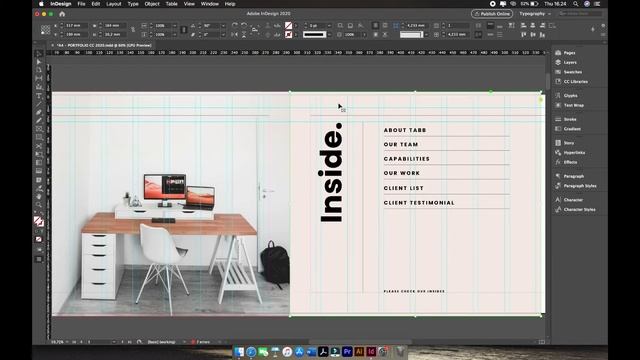
Task: Toggle the toolbox Fill and Stroke swatch
Action: pos(39,222)
